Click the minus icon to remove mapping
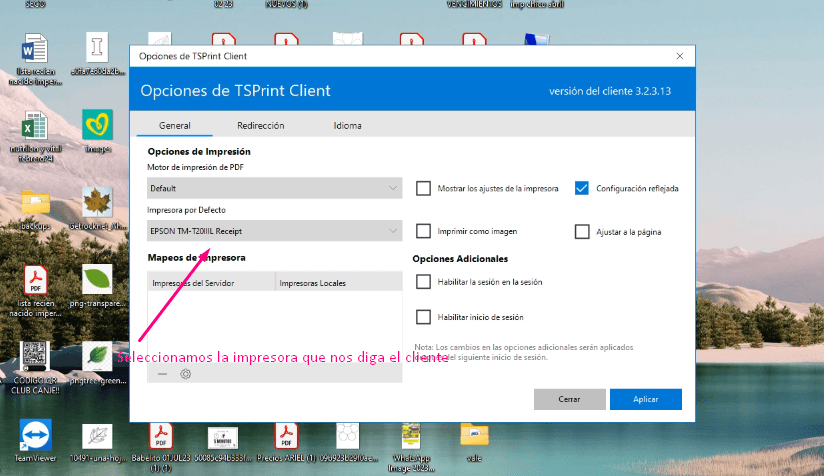Screen dimensions: 824x476 (x=163, y=374)
